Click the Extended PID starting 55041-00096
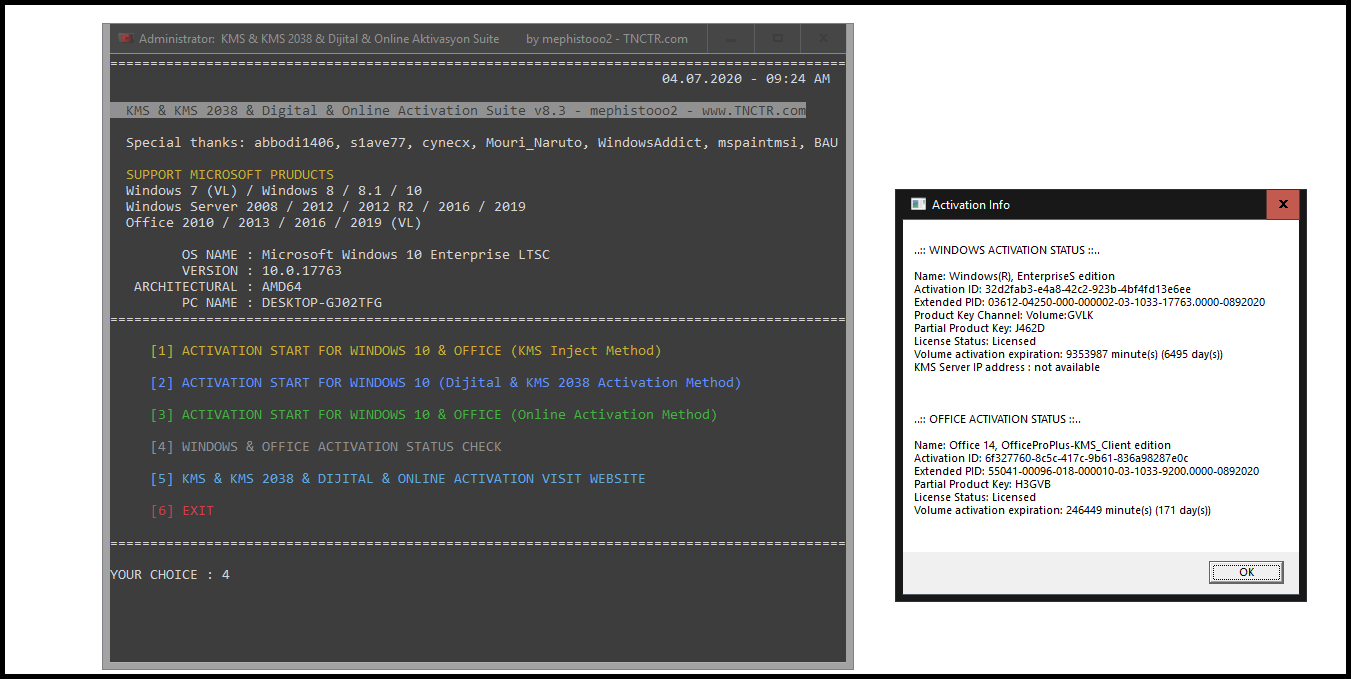The width and height of the screenshot is (1351, 679). (1087, 471)
